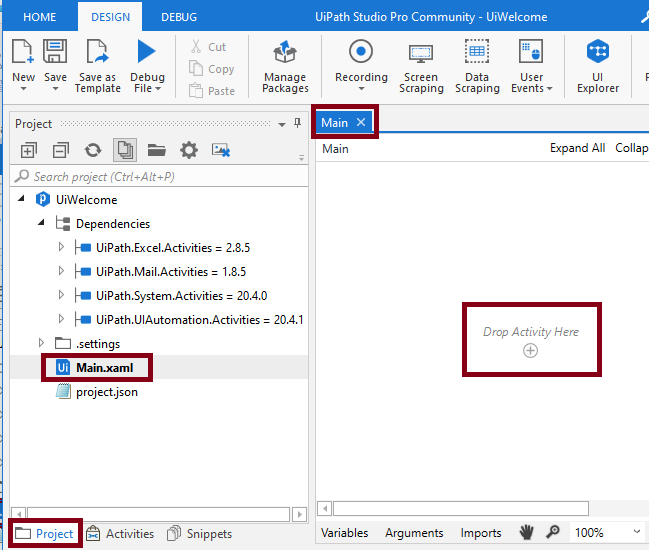Launch Screen Scraping tool
This screenshot has width=649, height=550.
[x=421, y=66]
